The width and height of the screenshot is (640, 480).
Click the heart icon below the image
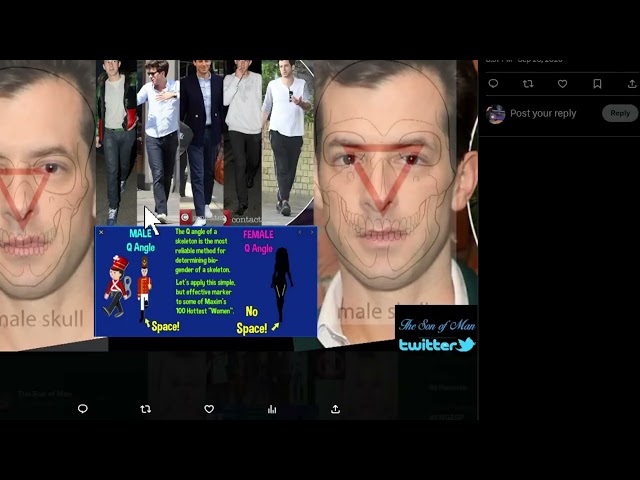click(x=209, y=409)
